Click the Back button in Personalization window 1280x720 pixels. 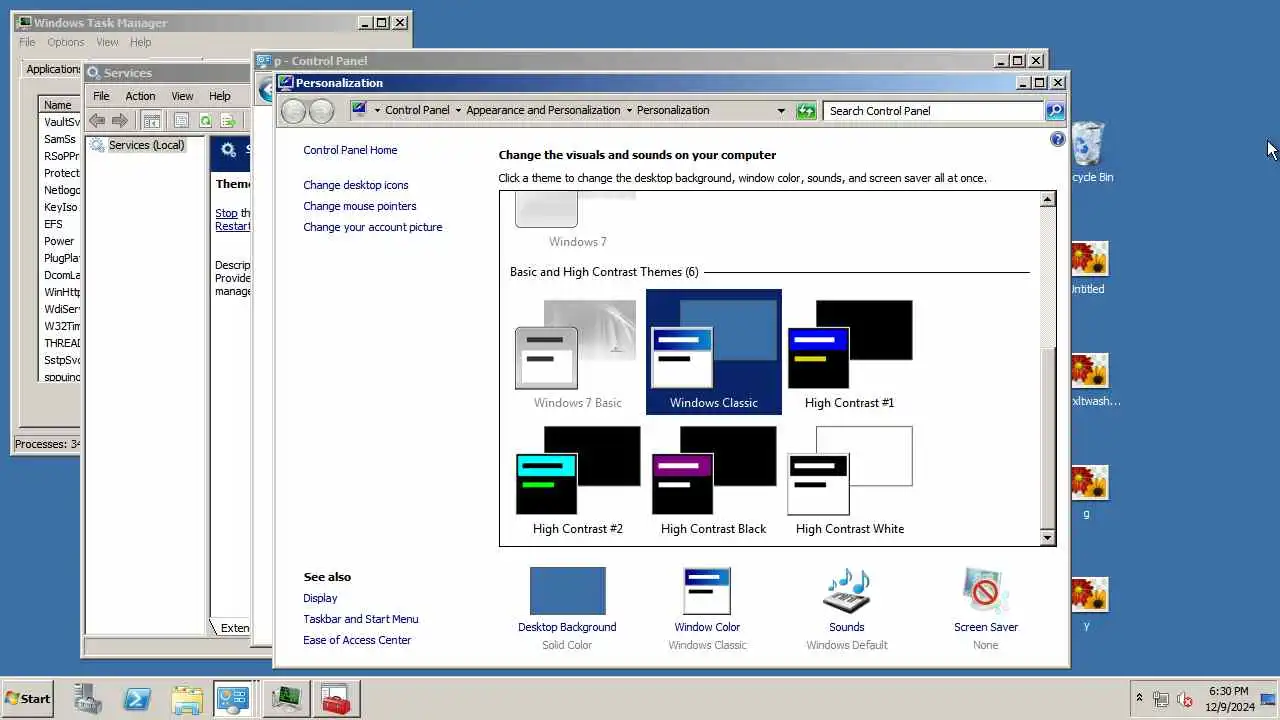tap(293, 111)
